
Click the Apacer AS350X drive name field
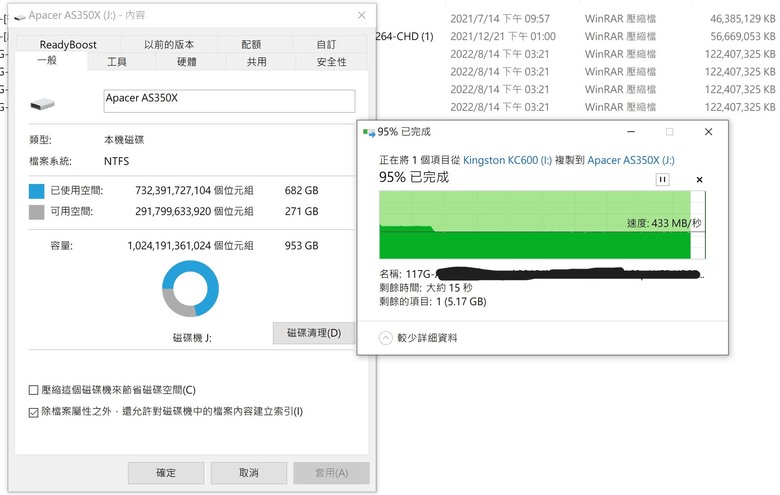click(229, 101)
